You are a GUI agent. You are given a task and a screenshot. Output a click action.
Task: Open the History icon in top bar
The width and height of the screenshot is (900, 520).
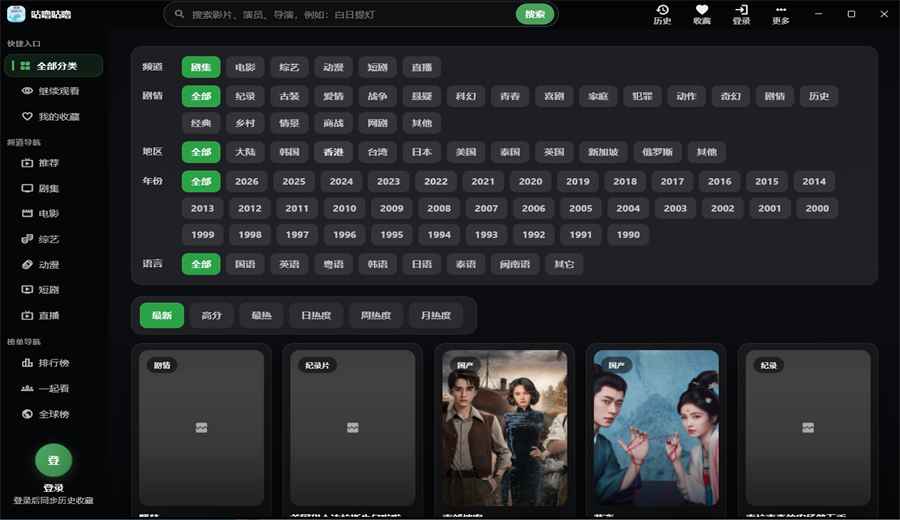(662, 14)
